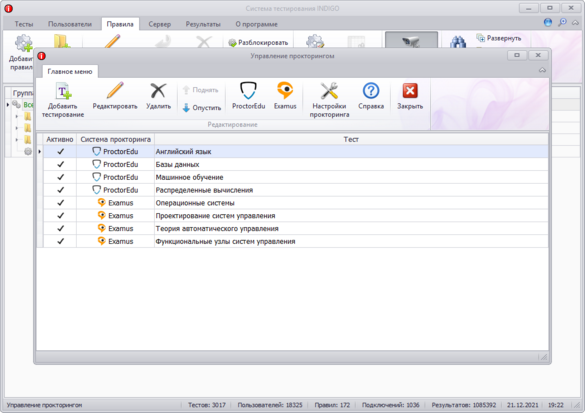The height and width of the screenshot is (413, 585).
Task: Switch to the Результаты ribbon tab
Action: [203, 24]
